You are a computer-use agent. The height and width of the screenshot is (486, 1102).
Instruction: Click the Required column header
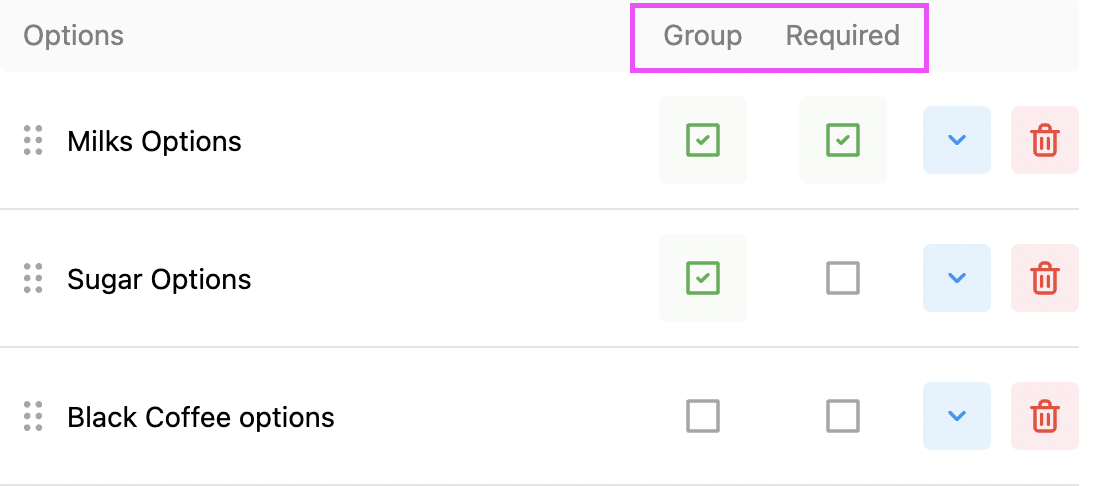[x=843, y=35]
